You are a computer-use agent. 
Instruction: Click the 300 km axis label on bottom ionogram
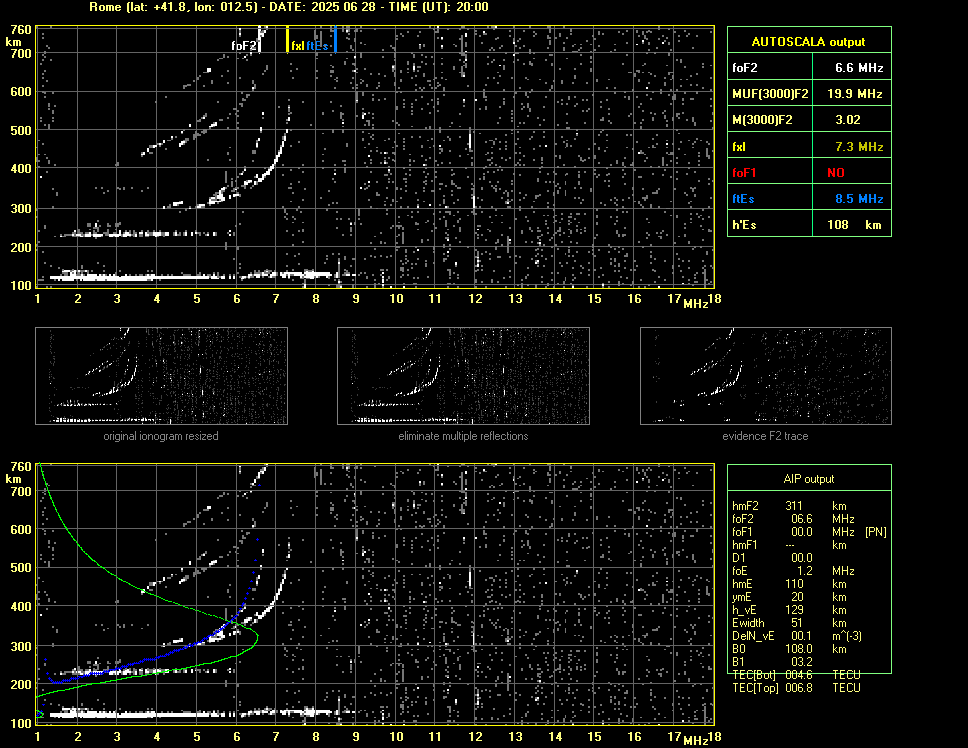[21, 646]
